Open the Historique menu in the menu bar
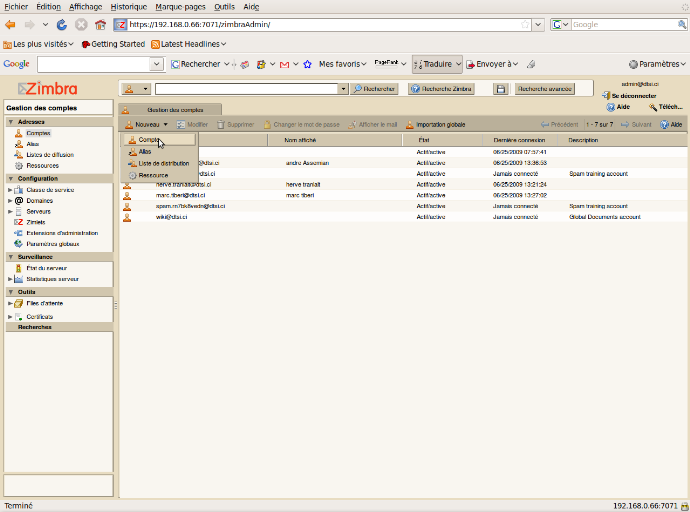Viewport: 690px width, 512px height. 128,6
